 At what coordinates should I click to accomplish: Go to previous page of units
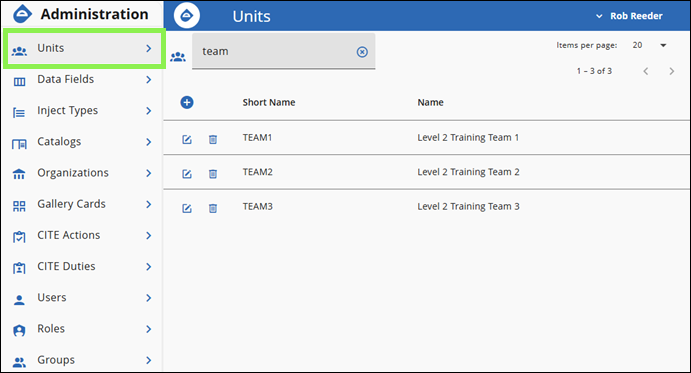coord(646,71)
